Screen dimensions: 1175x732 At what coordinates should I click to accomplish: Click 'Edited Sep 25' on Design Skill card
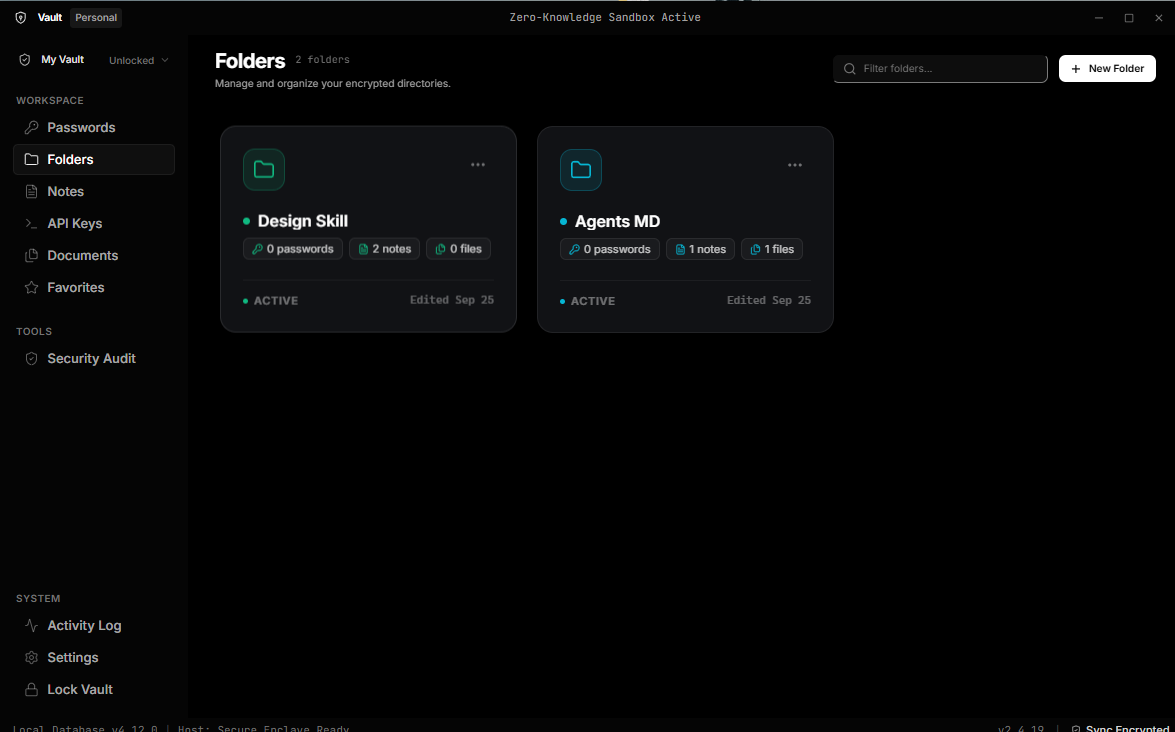[452, 300]
